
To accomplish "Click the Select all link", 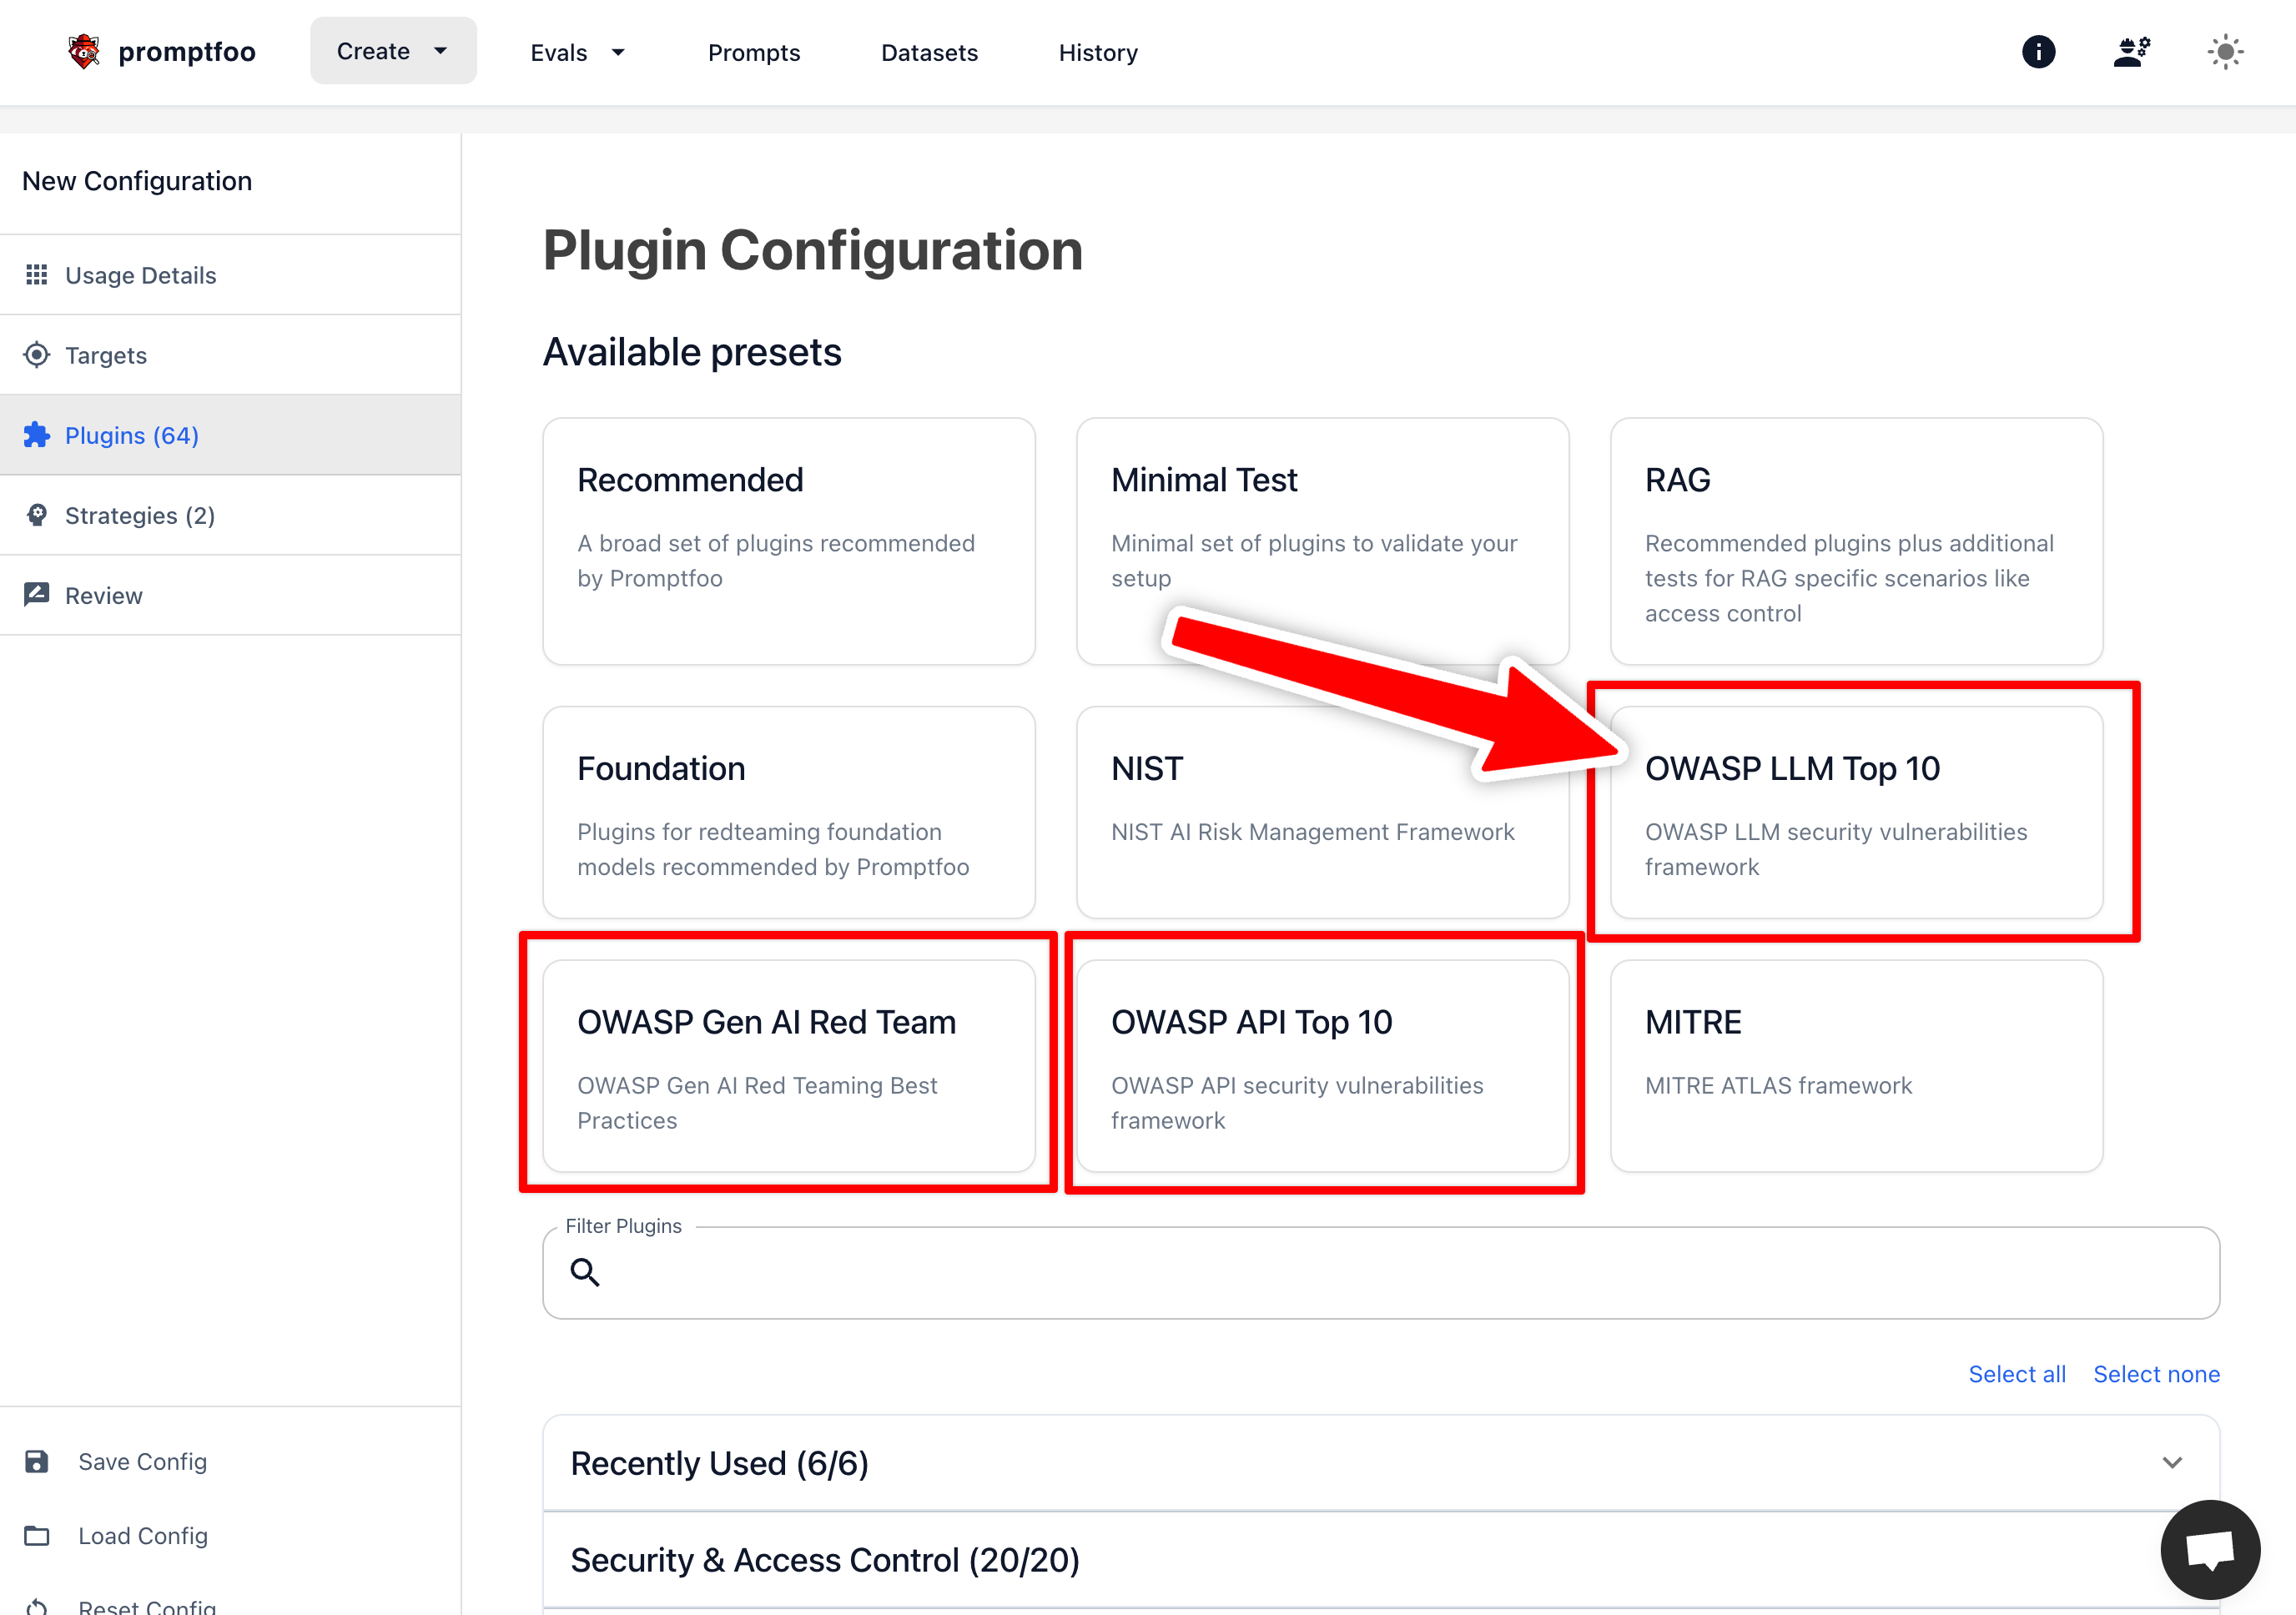I will tap(2016, 1373).
